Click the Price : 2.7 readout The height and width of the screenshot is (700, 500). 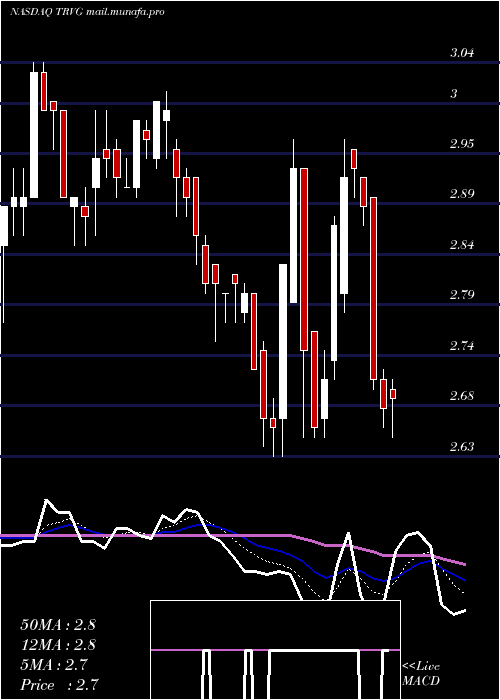tap(59, 685)
